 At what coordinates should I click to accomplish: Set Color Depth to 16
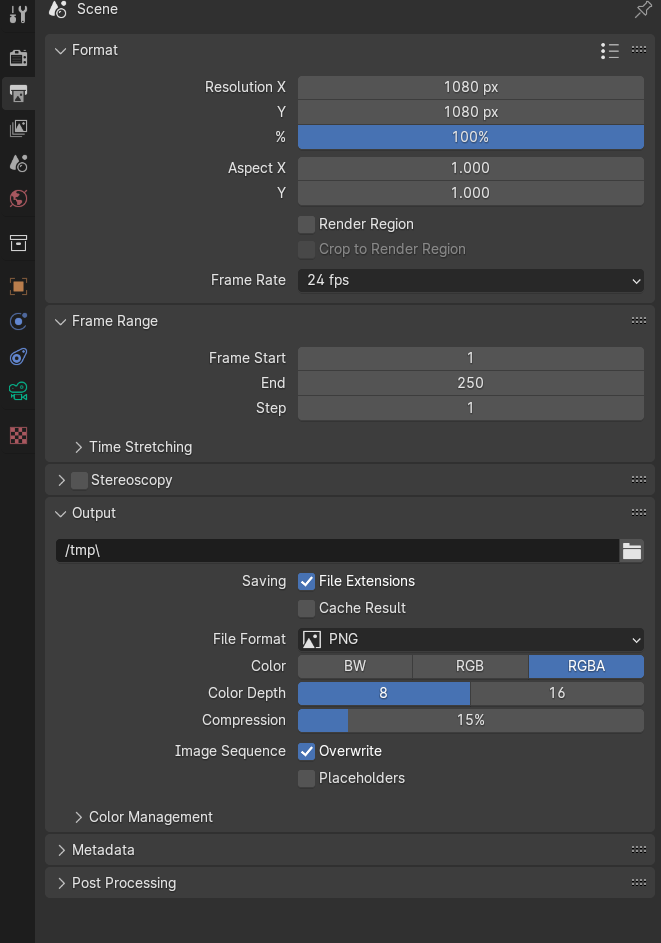[x=557, y=693]
